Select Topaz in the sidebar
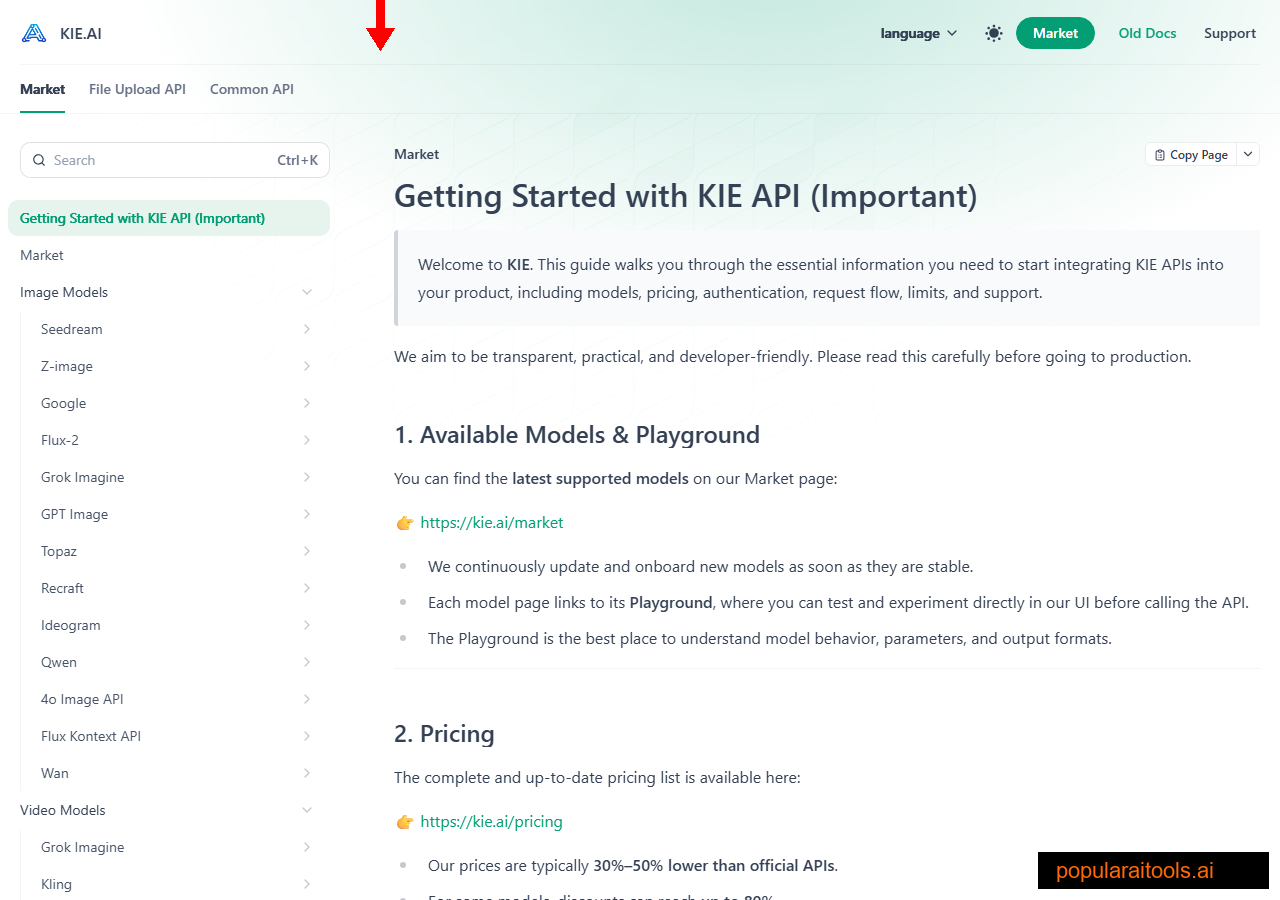The image size is (1280, 900). [x=58, y=551]
